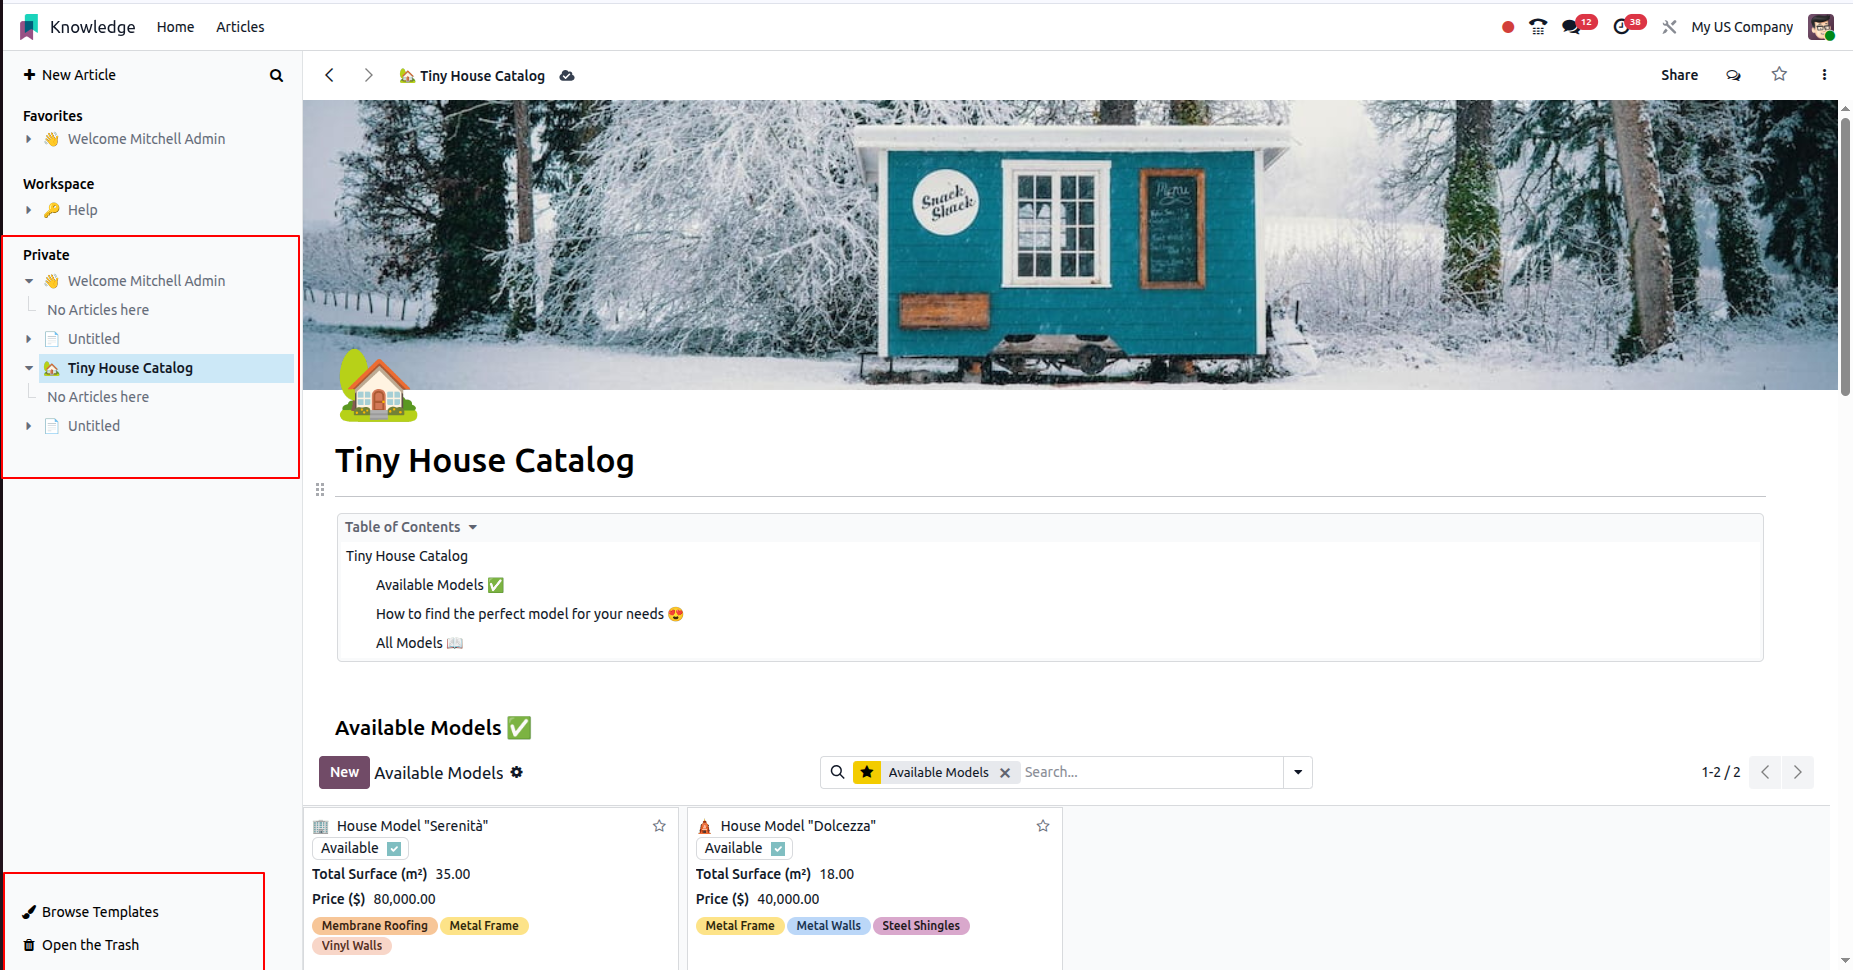Go to previous page of records

point(1765,772)
